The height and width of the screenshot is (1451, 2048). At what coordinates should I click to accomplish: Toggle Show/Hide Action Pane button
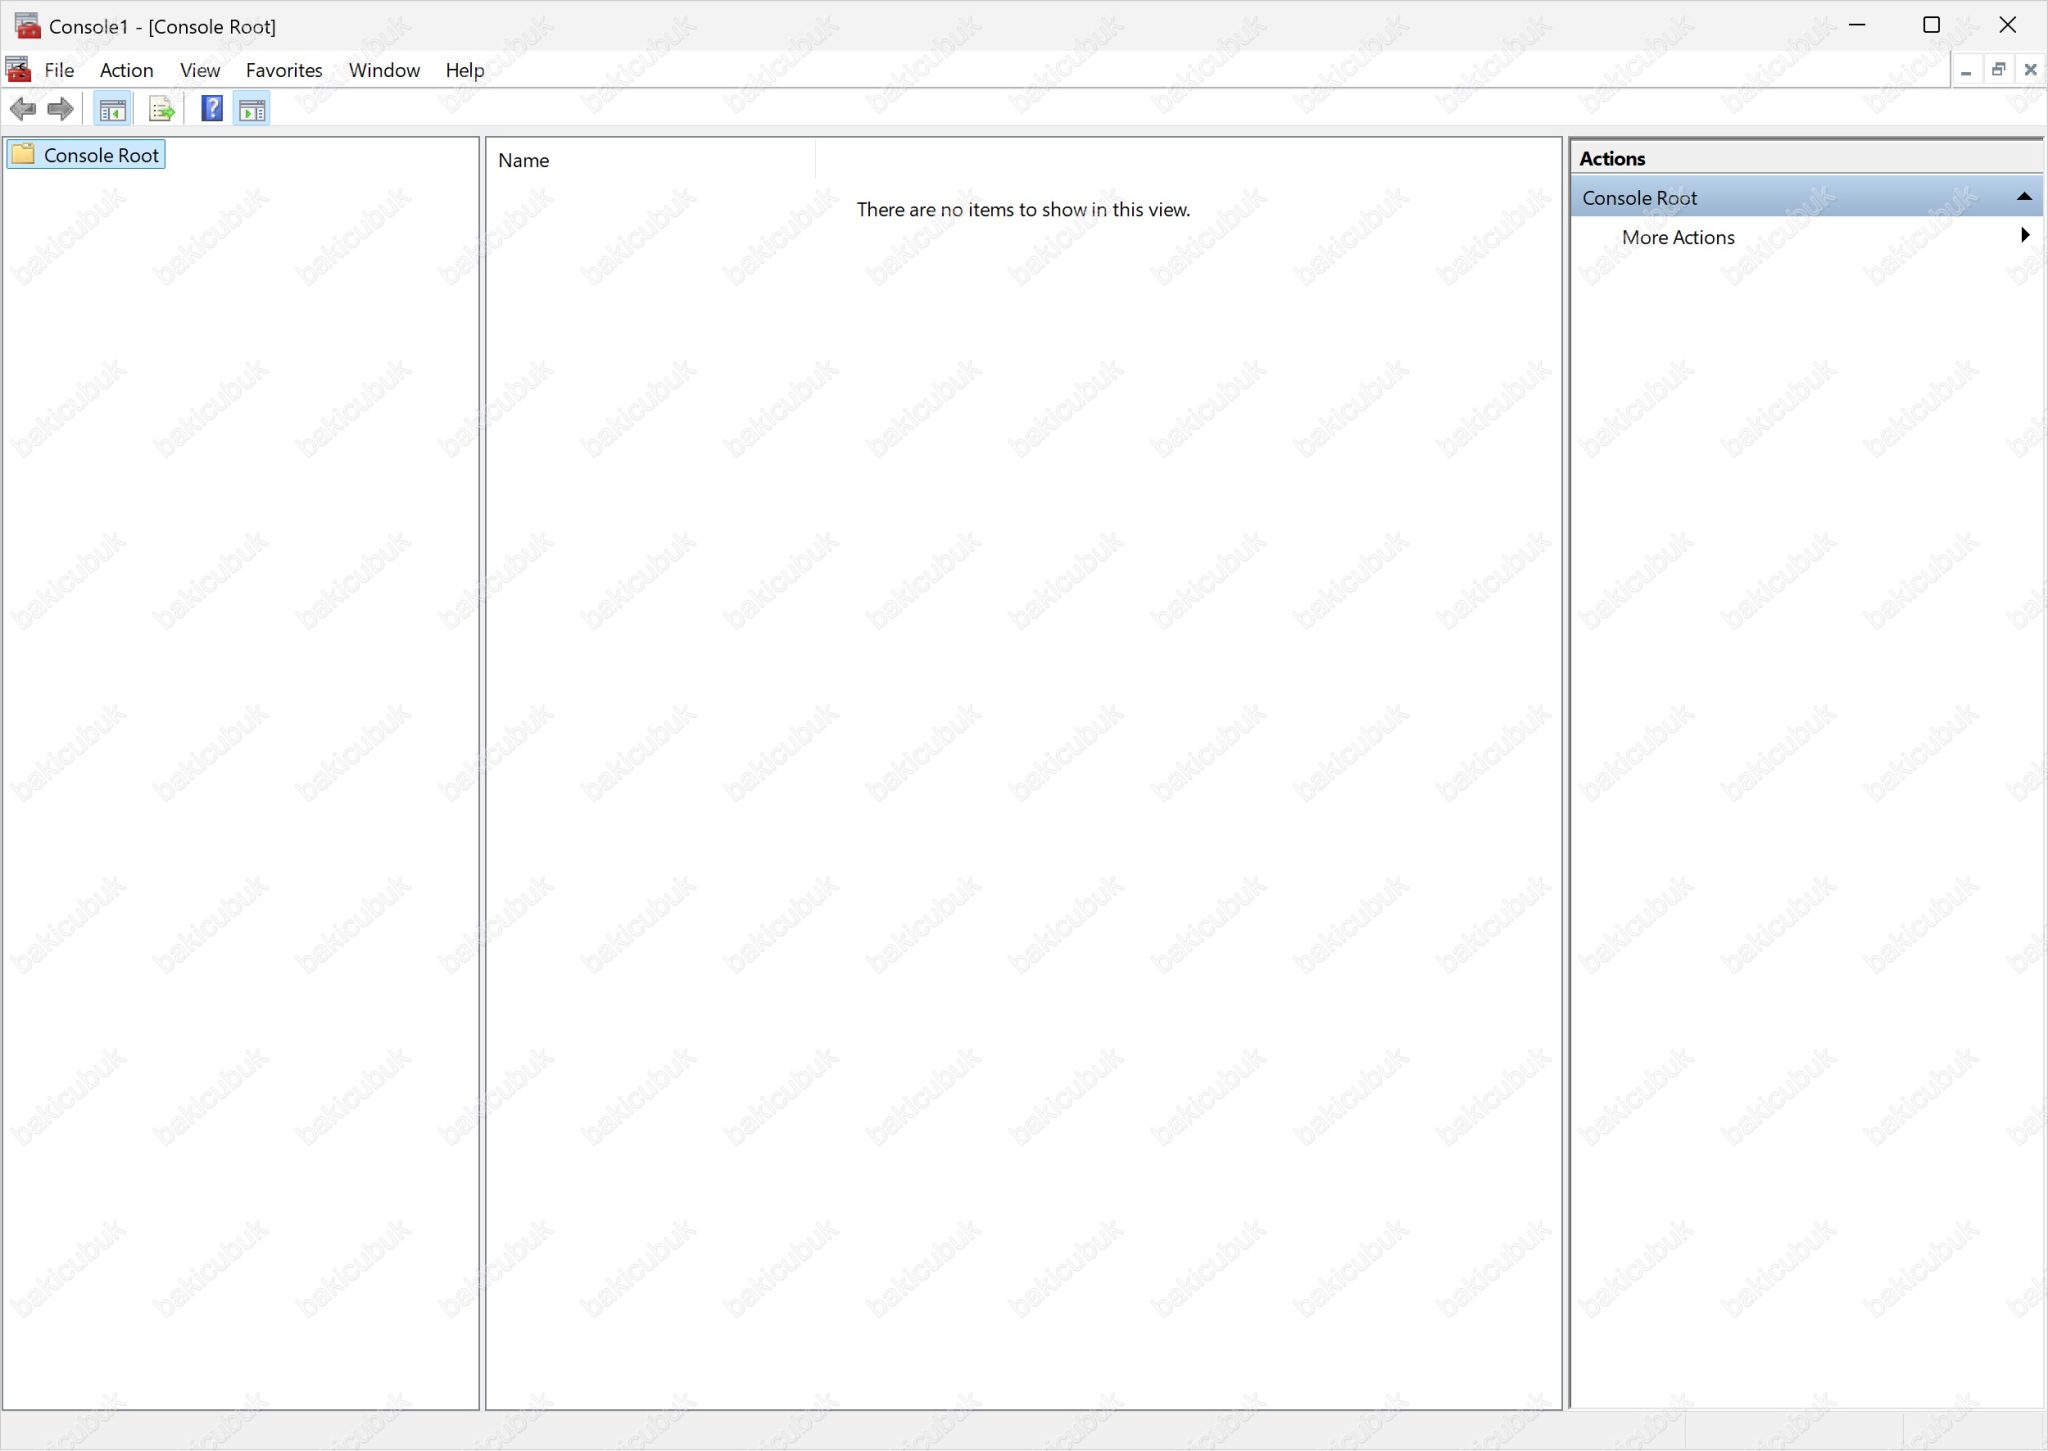tap(252, 109)
